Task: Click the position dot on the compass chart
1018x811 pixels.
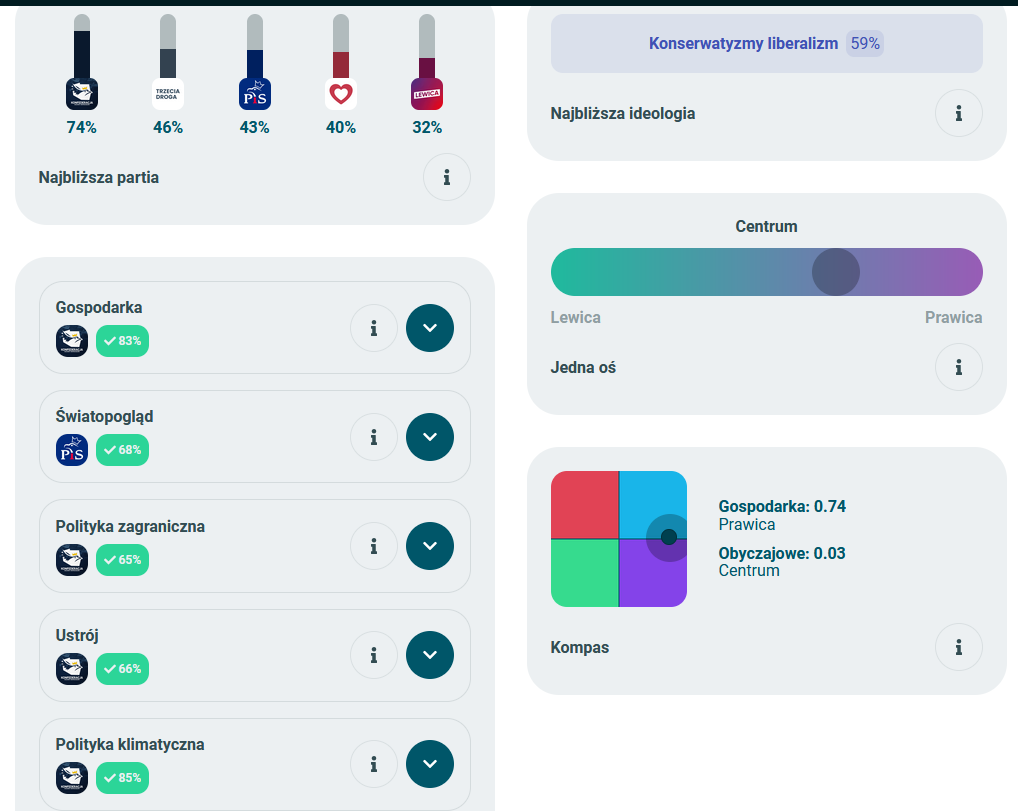Action: pos(669,537)
